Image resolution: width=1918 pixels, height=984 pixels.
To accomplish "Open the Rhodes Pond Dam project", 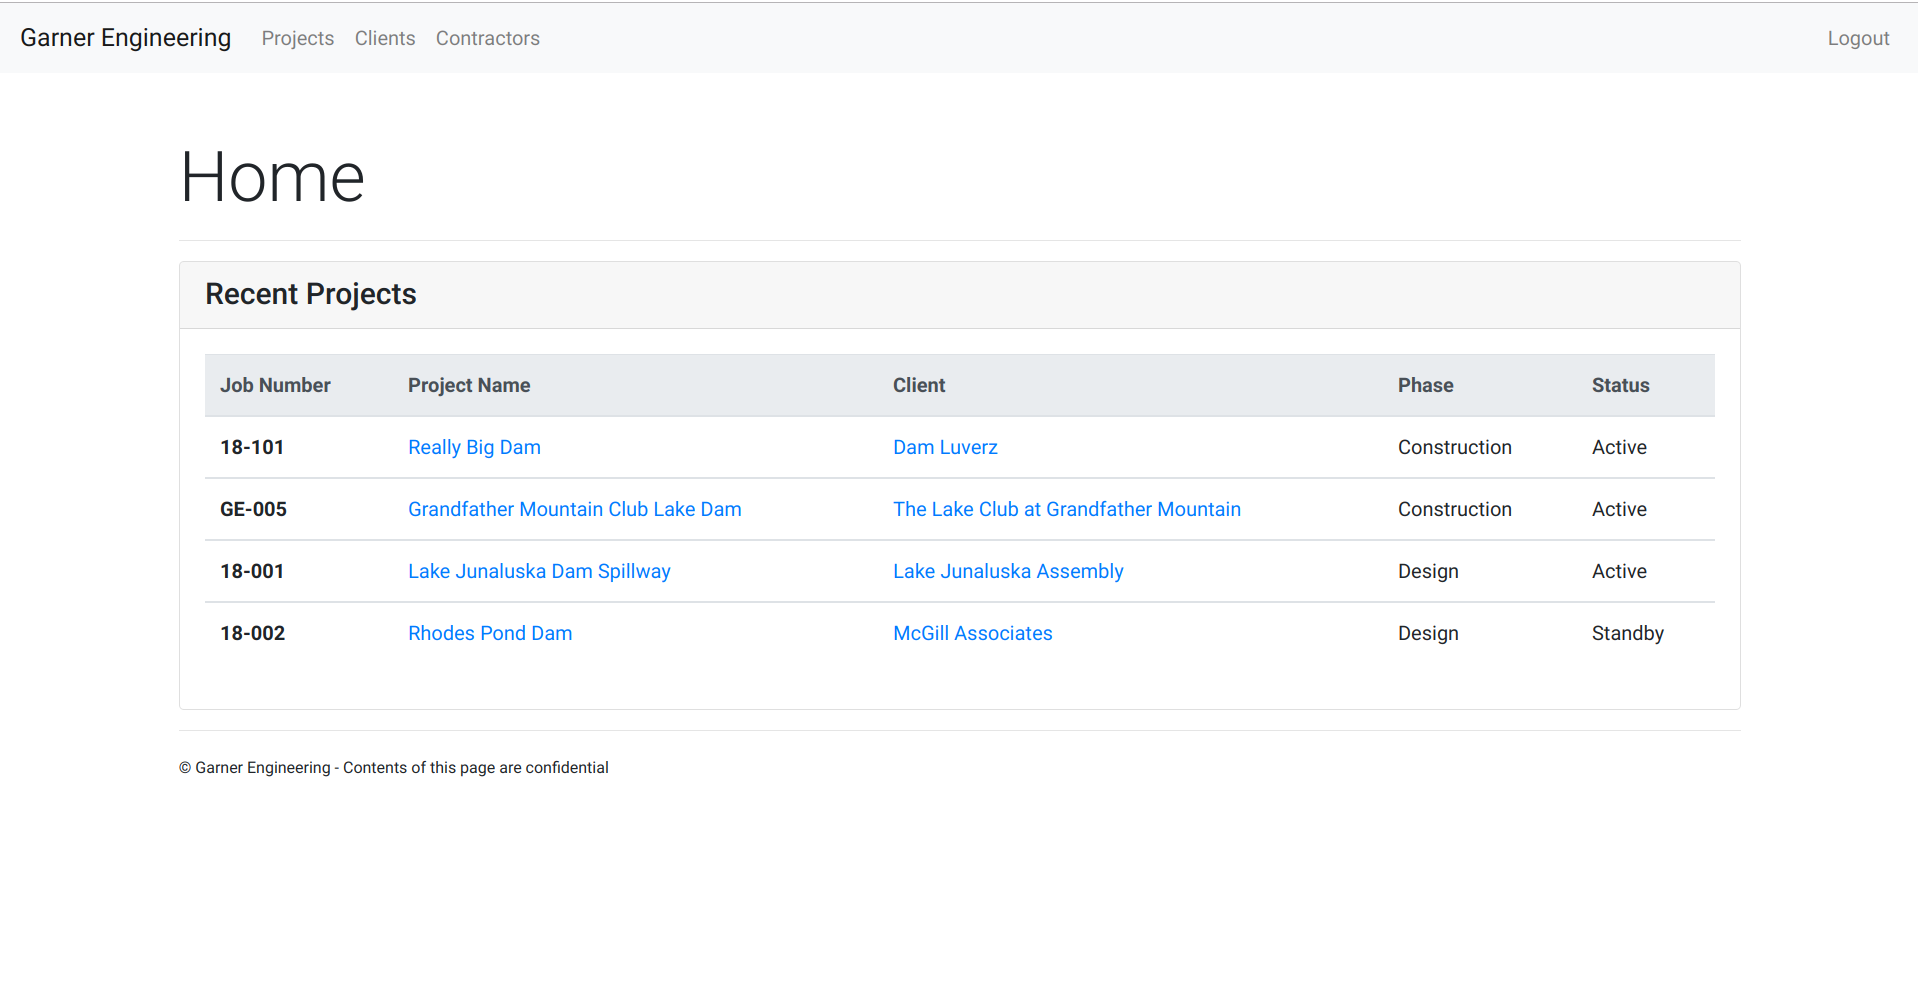I will tap(490, 633).
